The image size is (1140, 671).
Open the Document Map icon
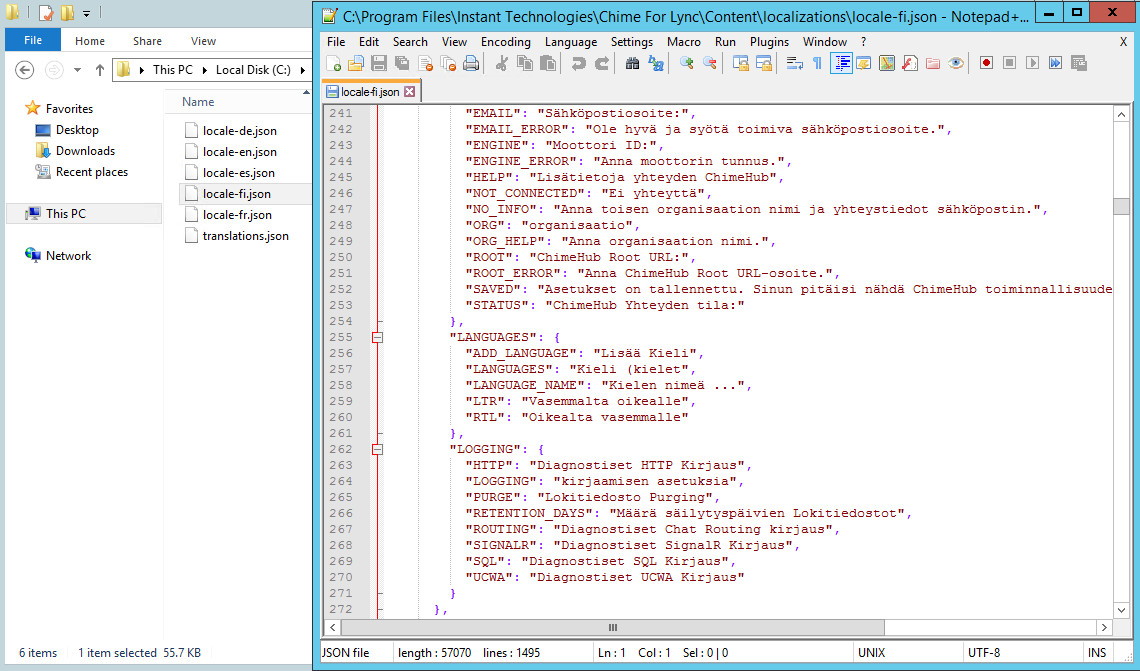[886, 64]
